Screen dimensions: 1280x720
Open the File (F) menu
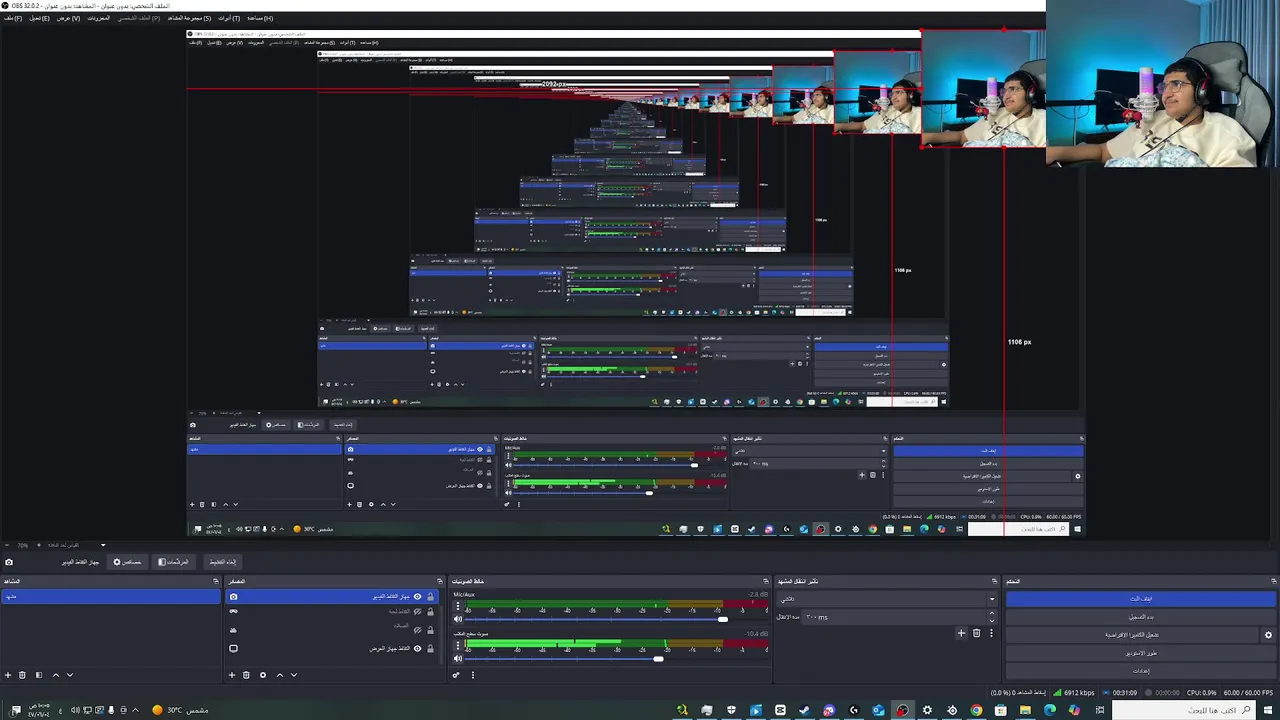[12, 18]
